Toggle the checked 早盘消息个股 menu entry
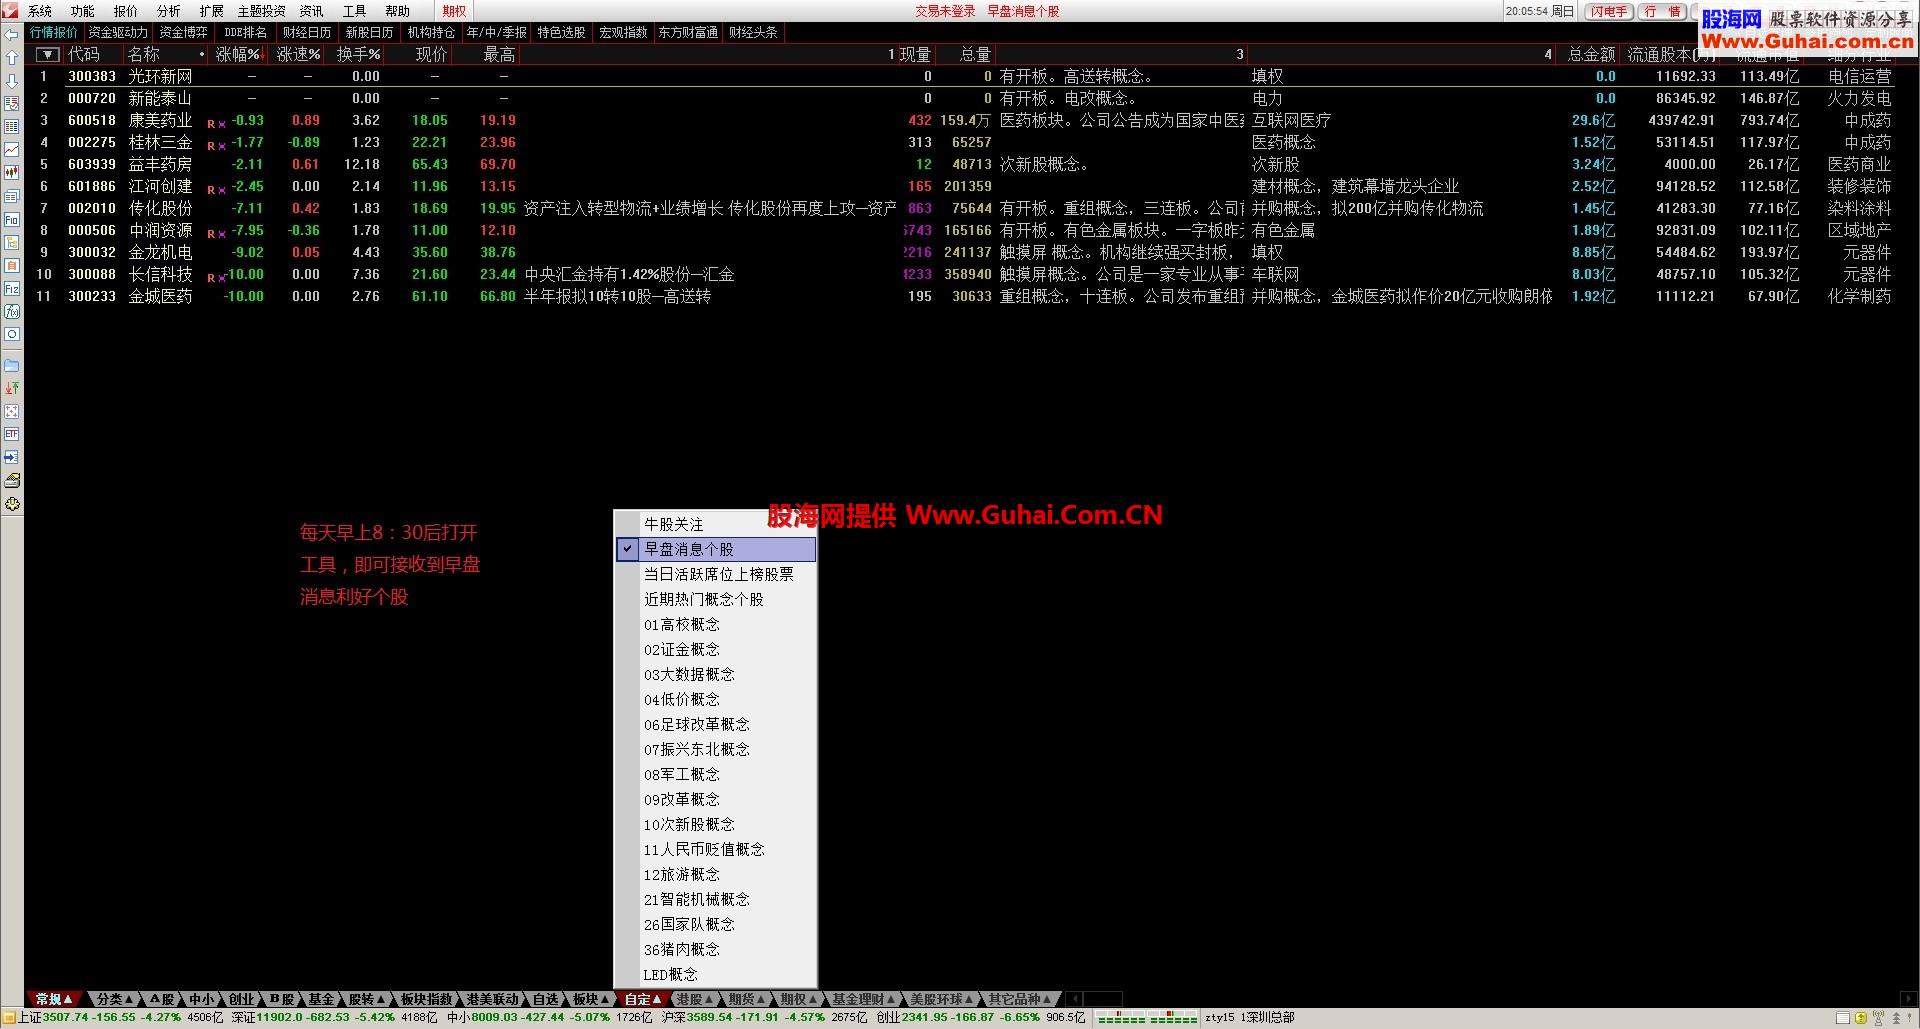The height and width of the screenshot is (1029, 1920). pyautogui.click(x=716, y=549)
